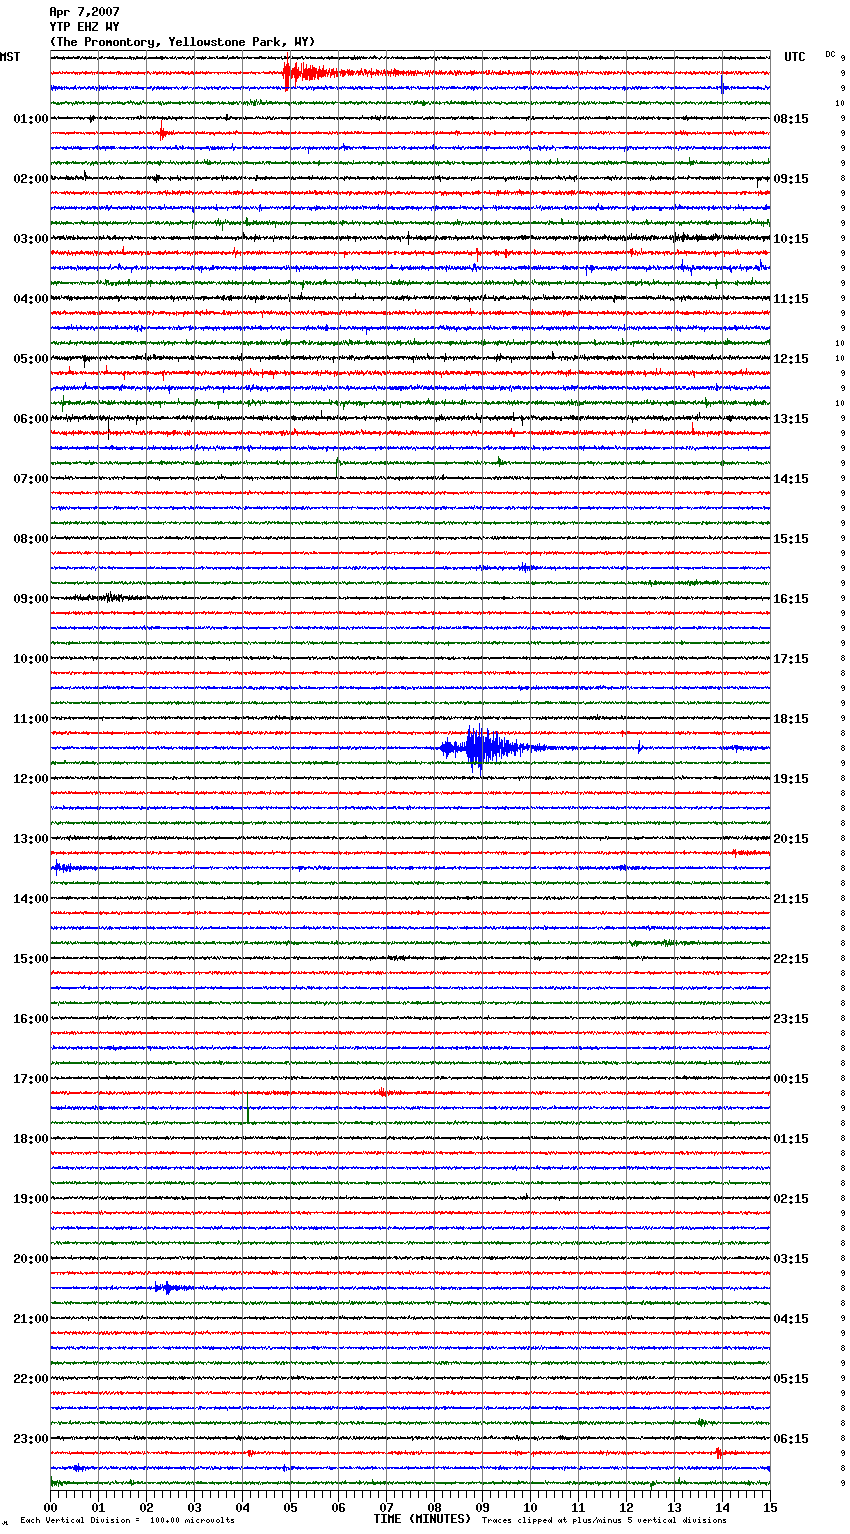
Task: Click the 11:15 UTC time label
Action: tap(791, 299)
